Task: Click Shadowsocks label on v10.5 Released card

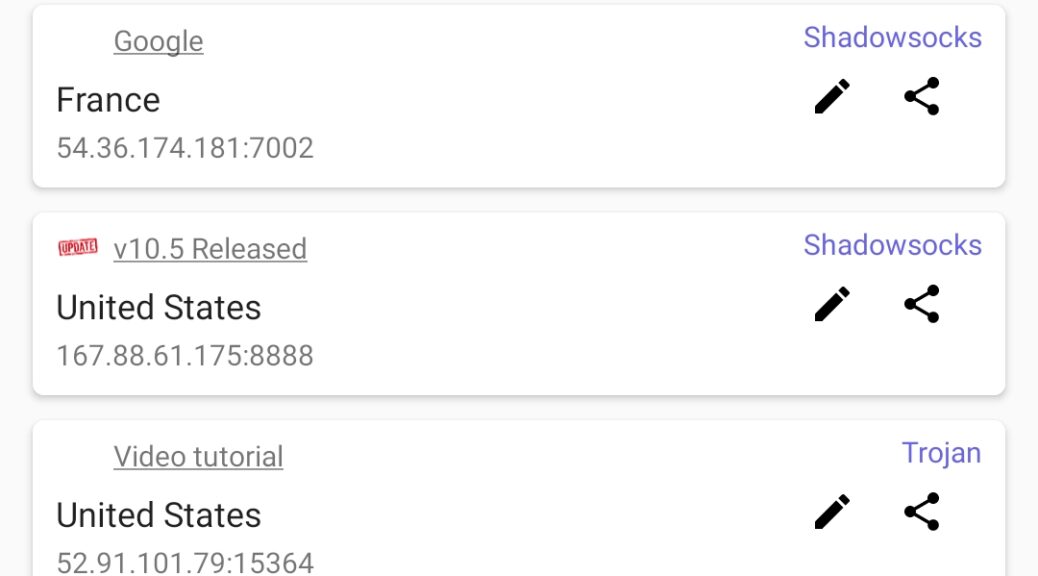Action: pyautogui.click(x=892, y=245)
